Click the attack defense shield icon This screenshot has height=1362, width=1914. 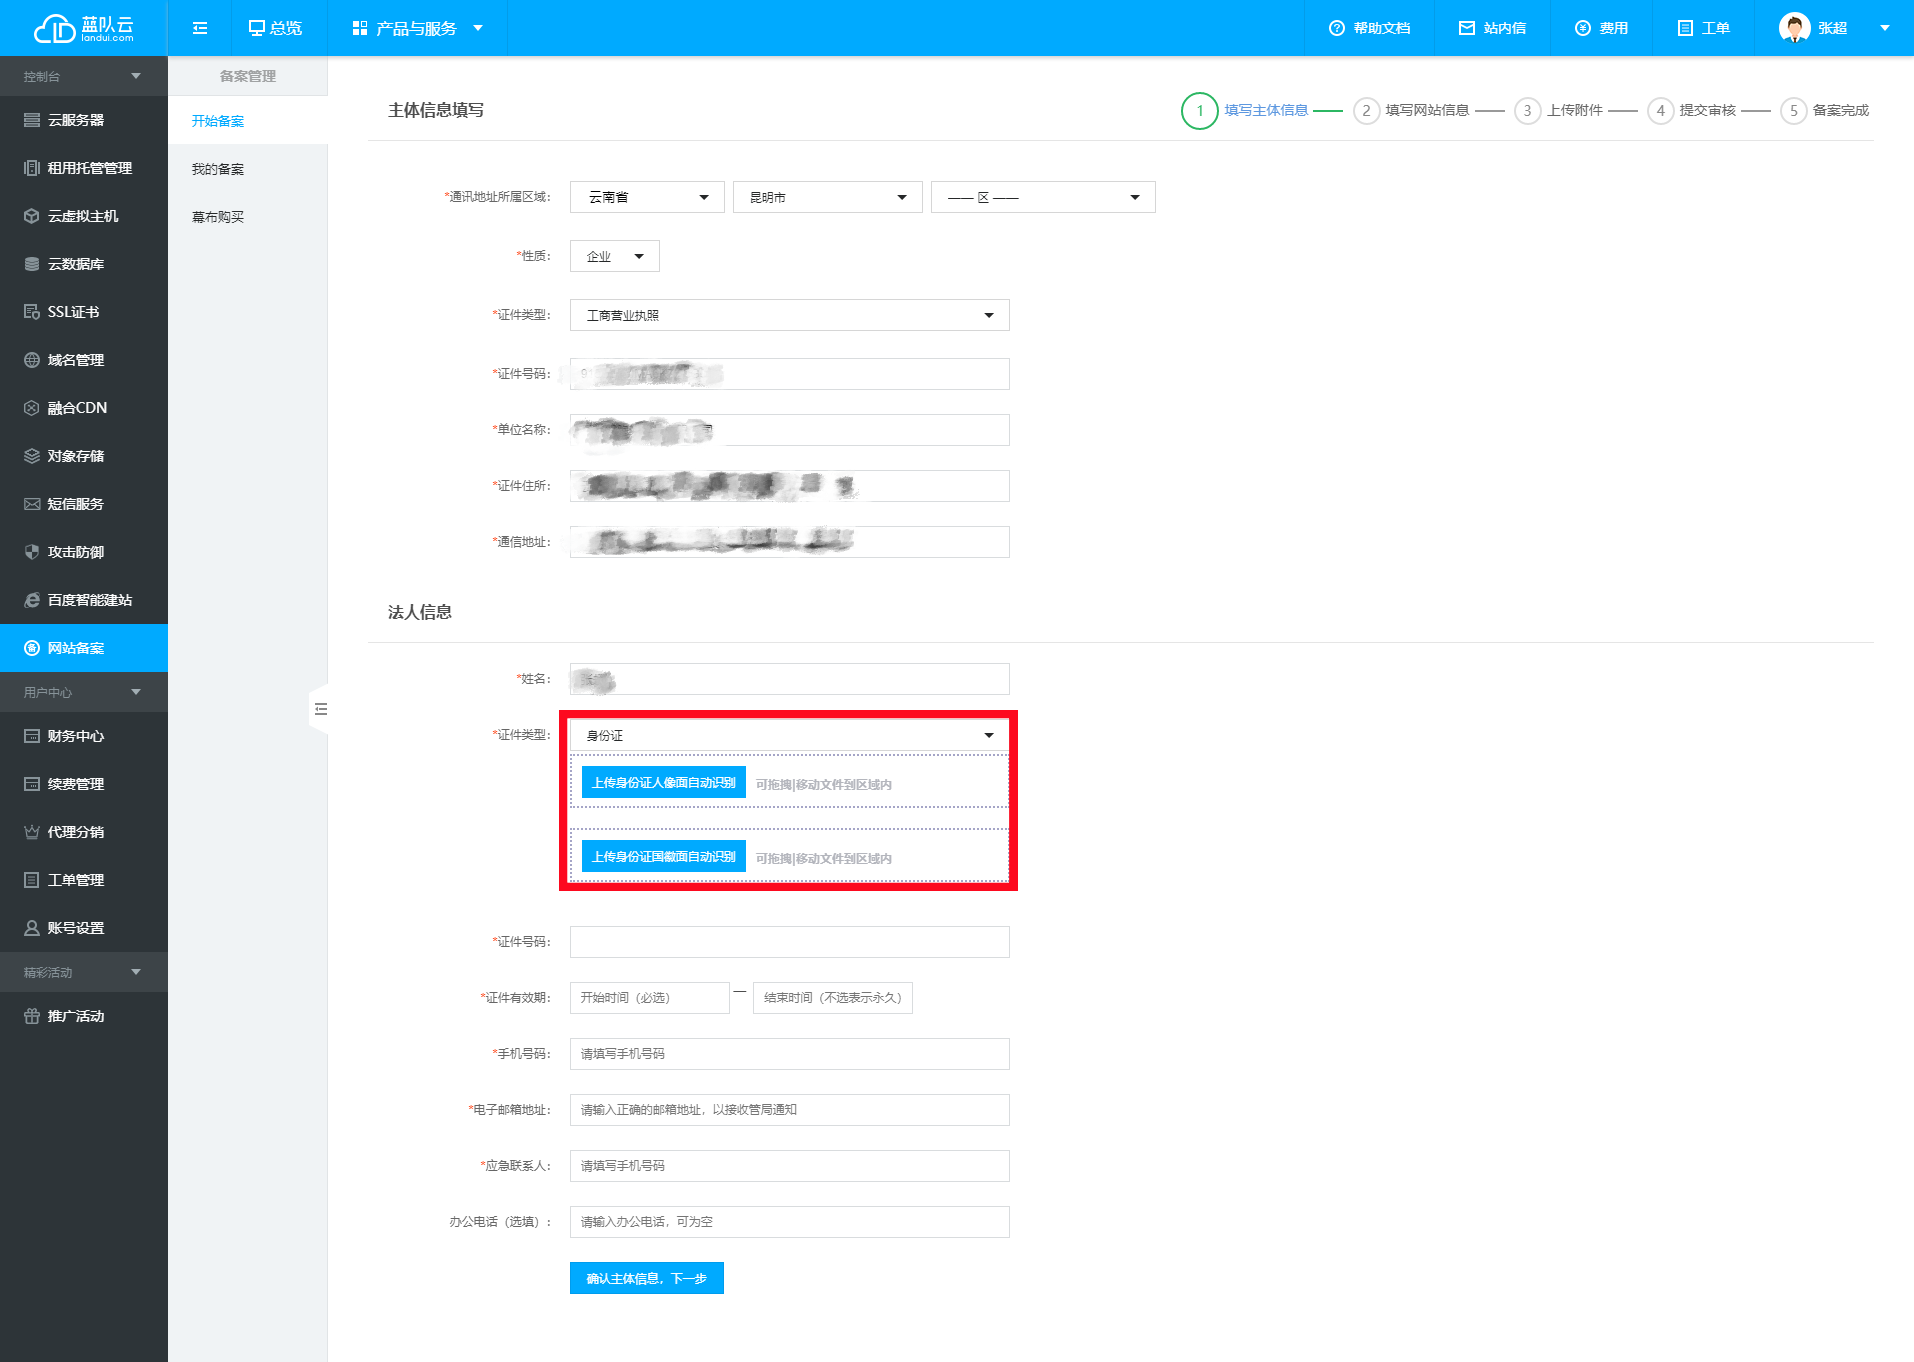32,552
